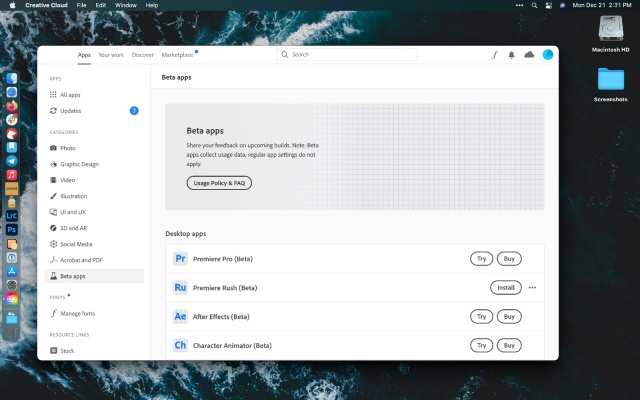Open the user profile avatar
This screenshot has width=640, height=400.
(x=548, y=55)
